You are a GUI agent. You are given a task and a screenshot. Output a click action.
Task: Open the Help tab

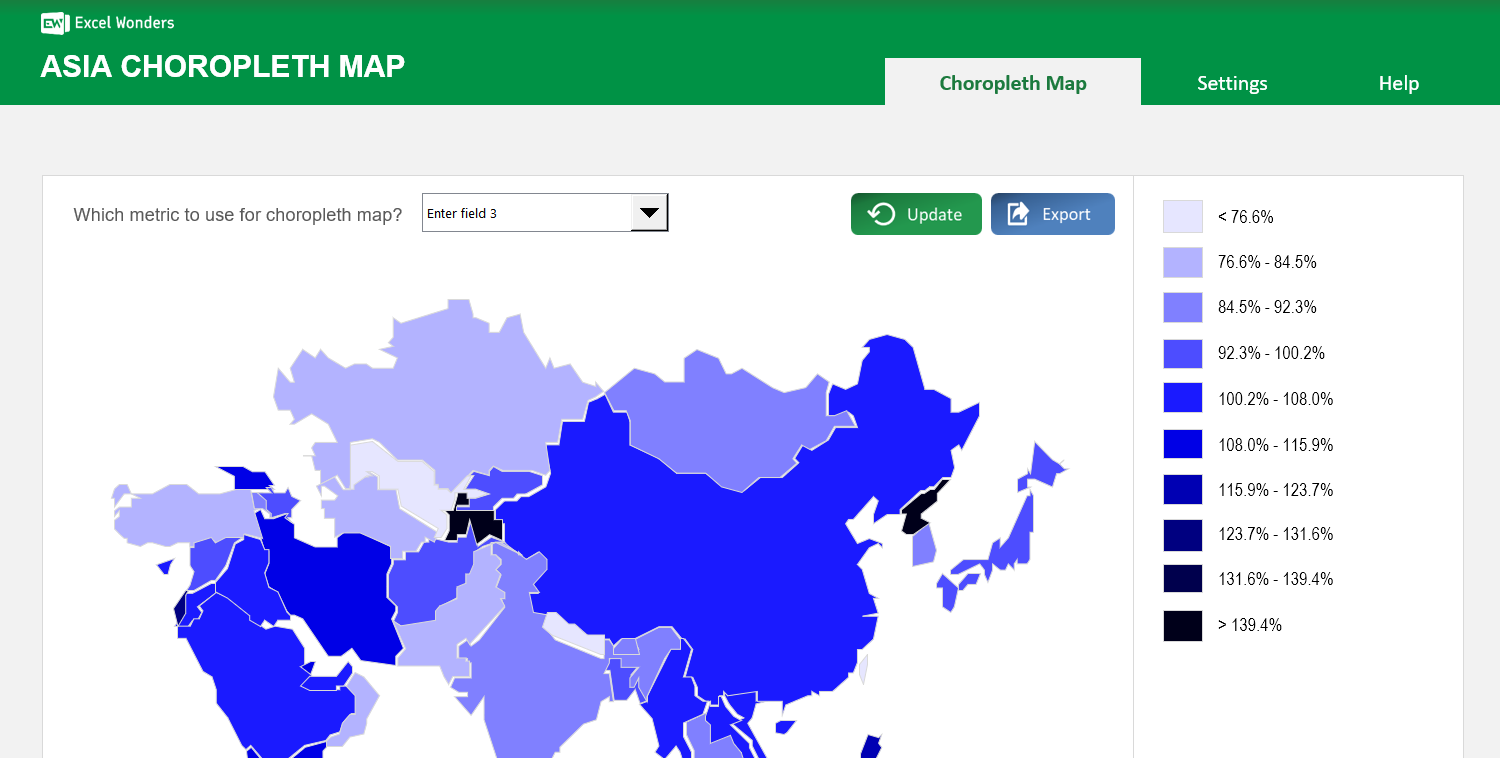click(x=1398, y=83)
